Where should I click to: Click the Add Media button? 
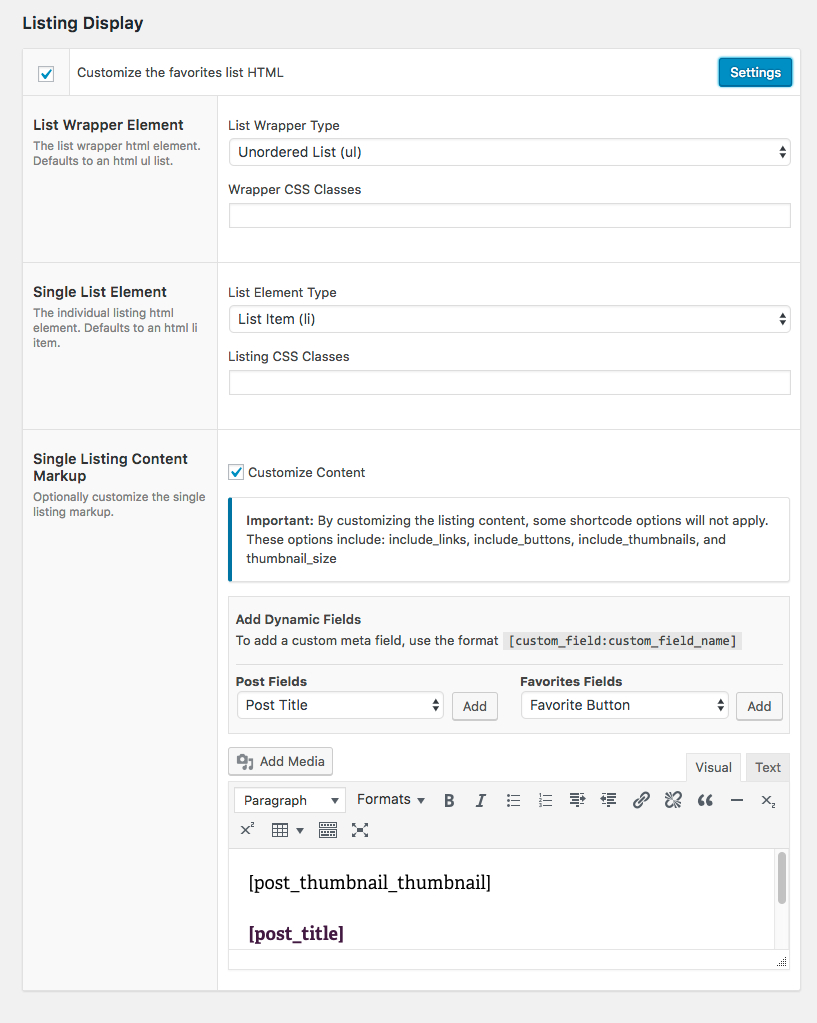point(280,762)
